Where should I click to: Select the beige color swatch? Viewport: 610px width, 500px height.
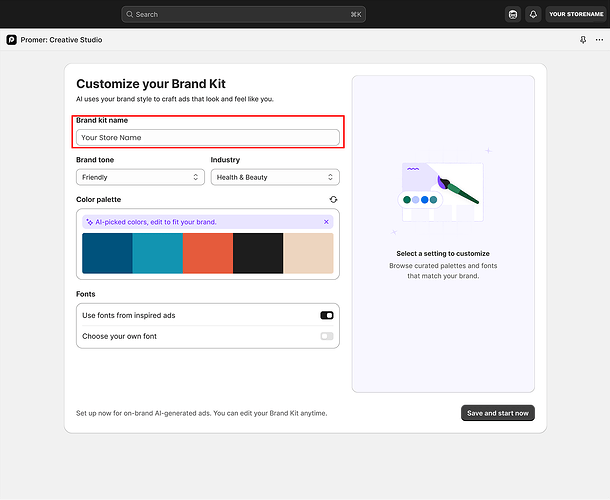click(309, 253)
